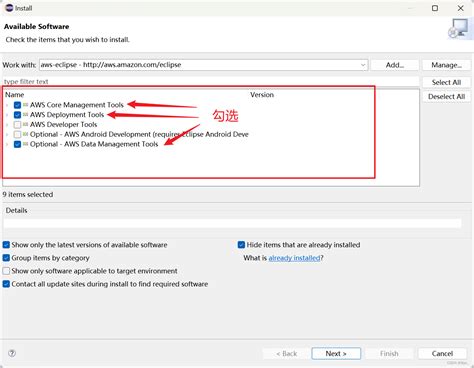Select AWS Developer Tools row text

pos(63,124)
